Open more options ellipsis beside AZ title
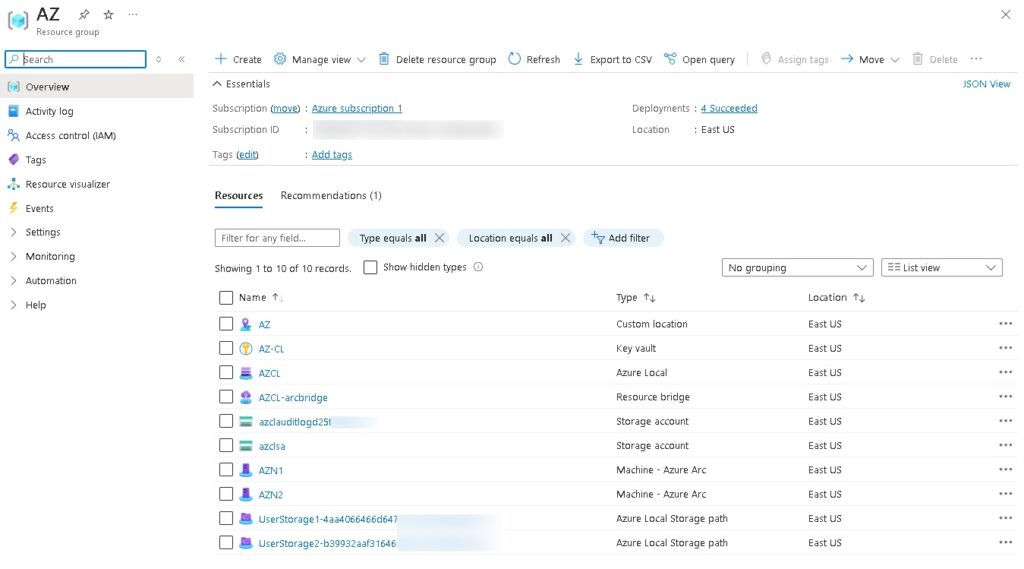Image resolution: width=1024 pixels, height=569 pixels. 133,14
